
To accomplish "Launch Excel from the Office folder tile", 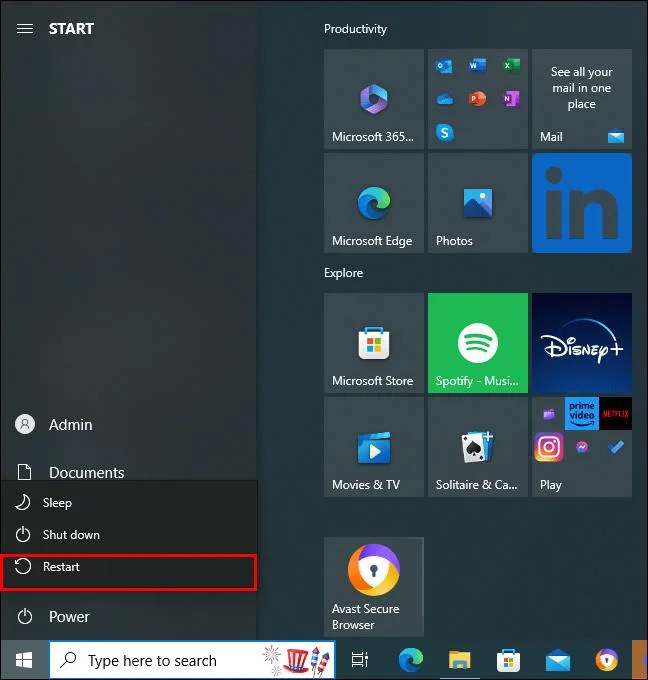I will tap(511, 66).
